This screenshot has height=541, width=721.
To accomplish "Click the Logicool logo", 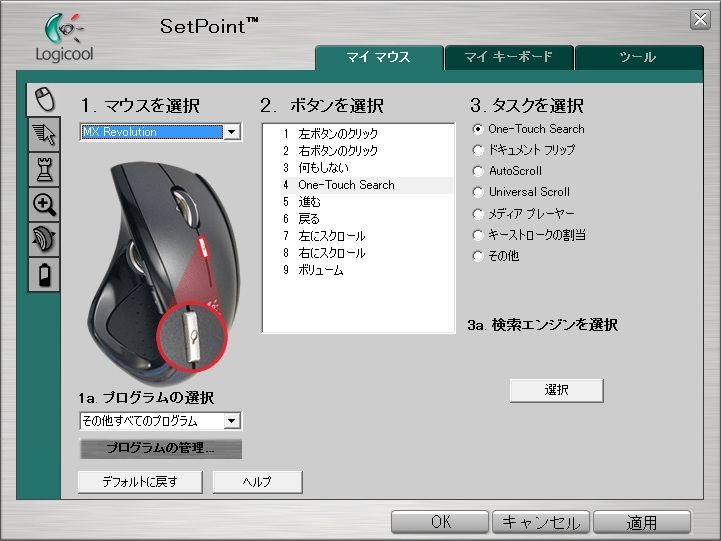I will click(64, 38).
